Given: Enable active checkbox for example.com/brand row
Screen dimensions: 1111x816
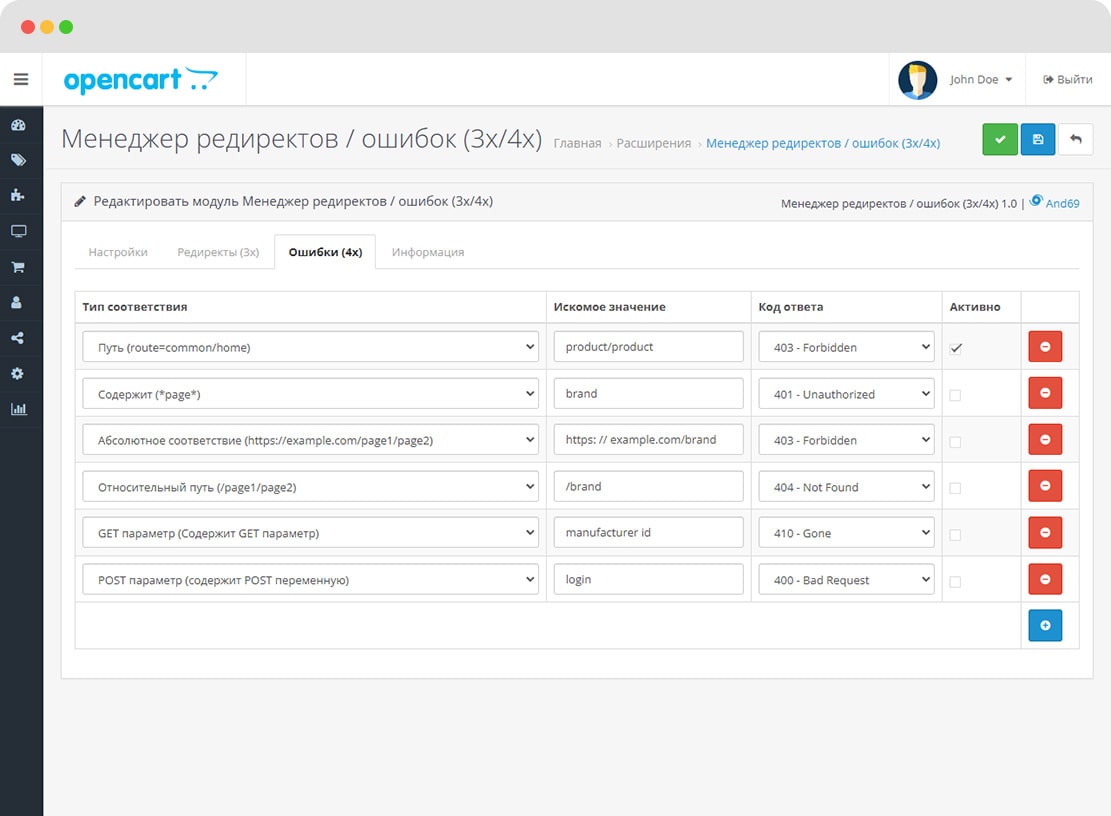Looking at the screenshot, I should pos(955,441).
